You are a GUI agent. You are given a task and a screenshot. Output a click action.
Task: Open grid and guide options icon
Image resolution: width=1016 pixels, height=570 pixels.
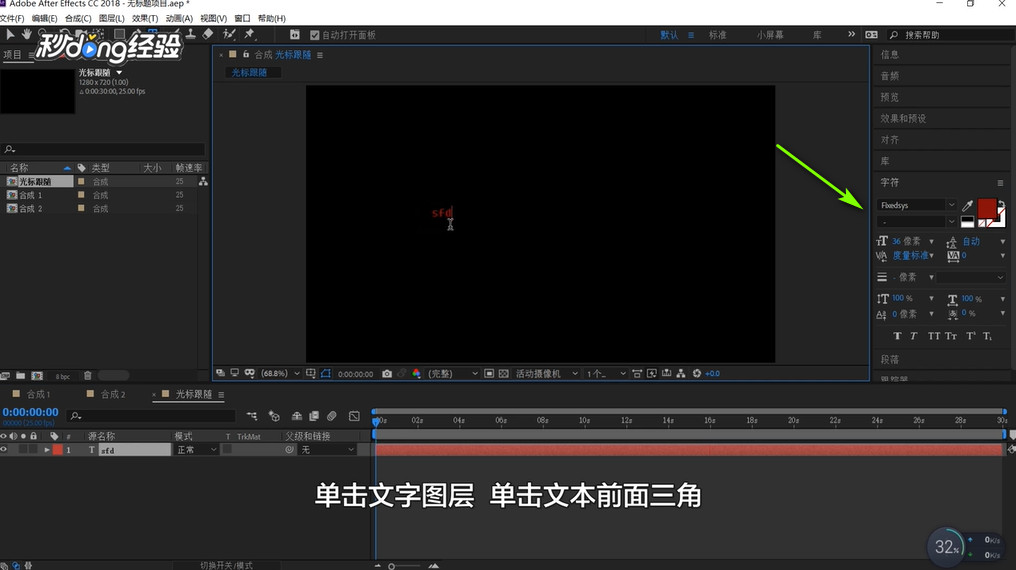tap(311, 374)
